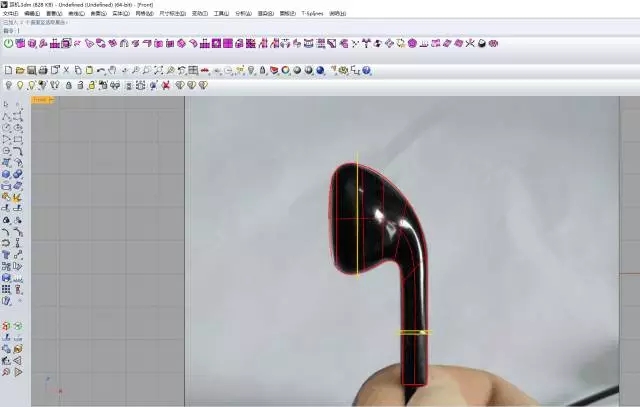Click the blue render sphere icon
640x407 pixels.
click(320, 71)
